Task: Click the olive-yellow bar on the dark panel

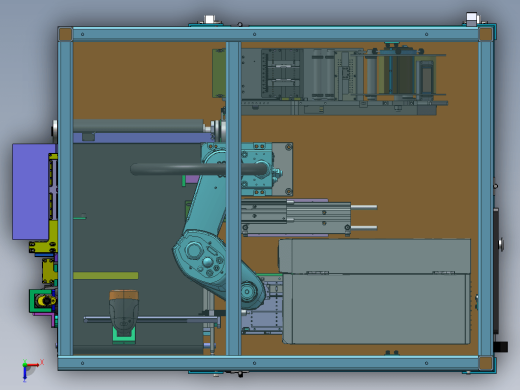Action: point(106,276)
